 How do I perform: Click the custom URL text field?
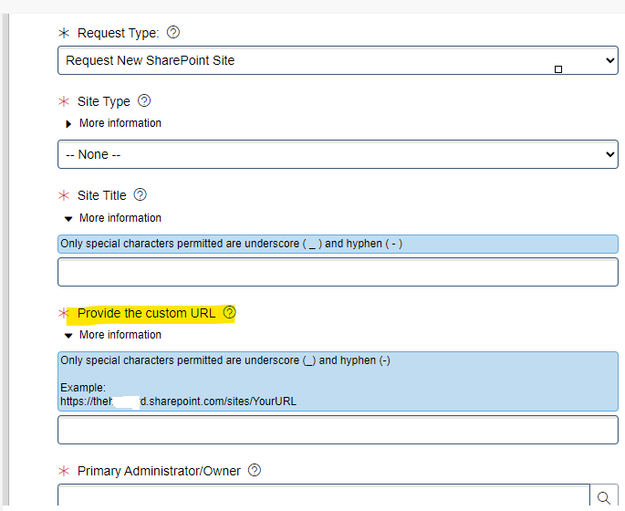point(338,430)
